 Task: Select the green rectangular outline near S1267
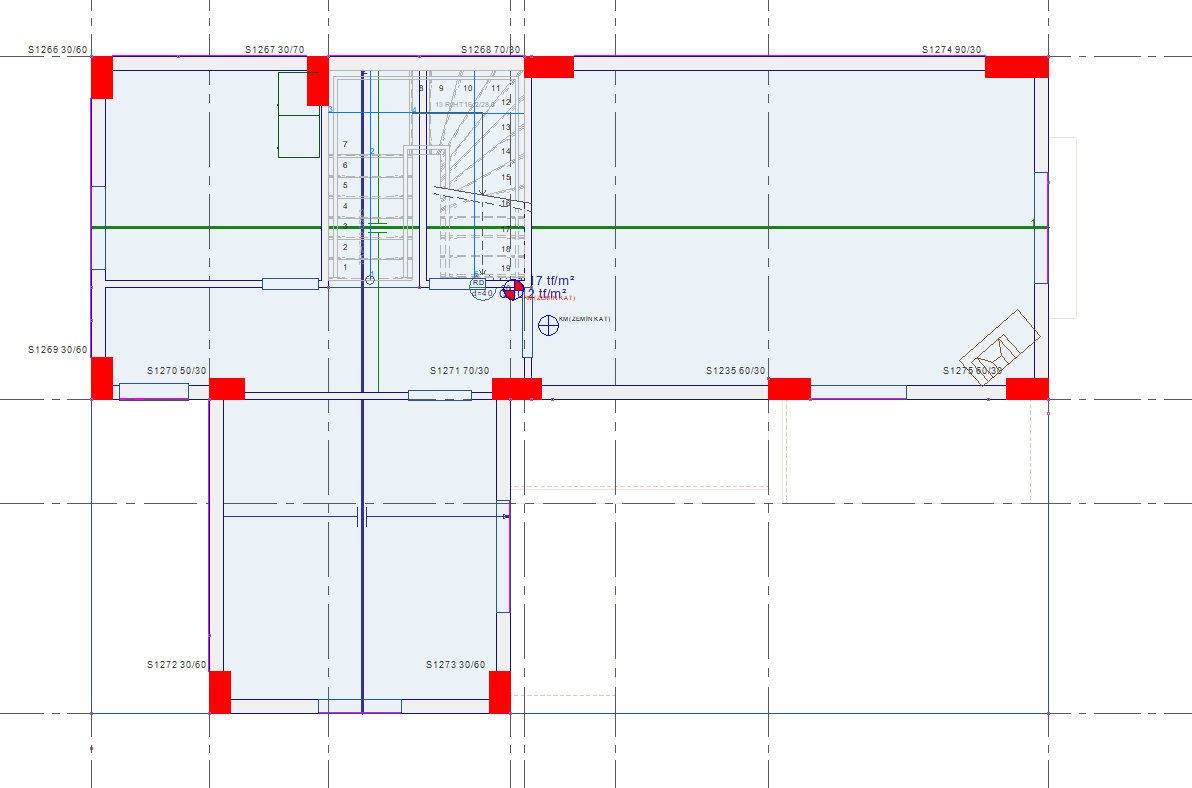299,115
